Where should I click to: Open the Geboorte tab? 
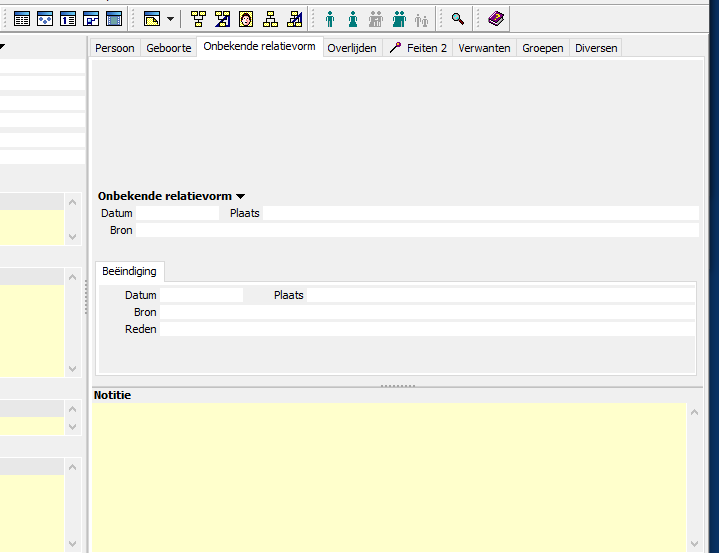tap(168, 48)
